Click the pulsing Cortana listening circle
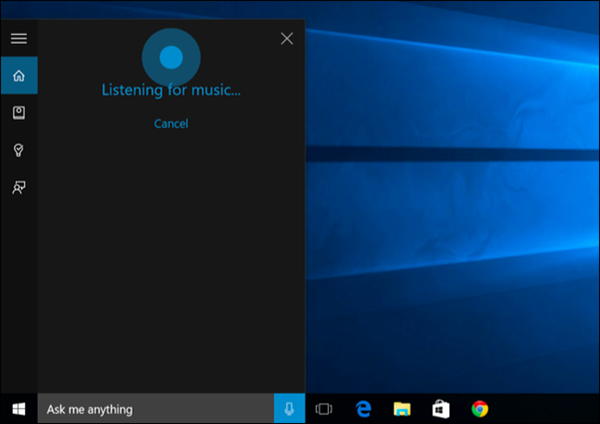This screenshot has width=600, height=424. click(171, 56)
